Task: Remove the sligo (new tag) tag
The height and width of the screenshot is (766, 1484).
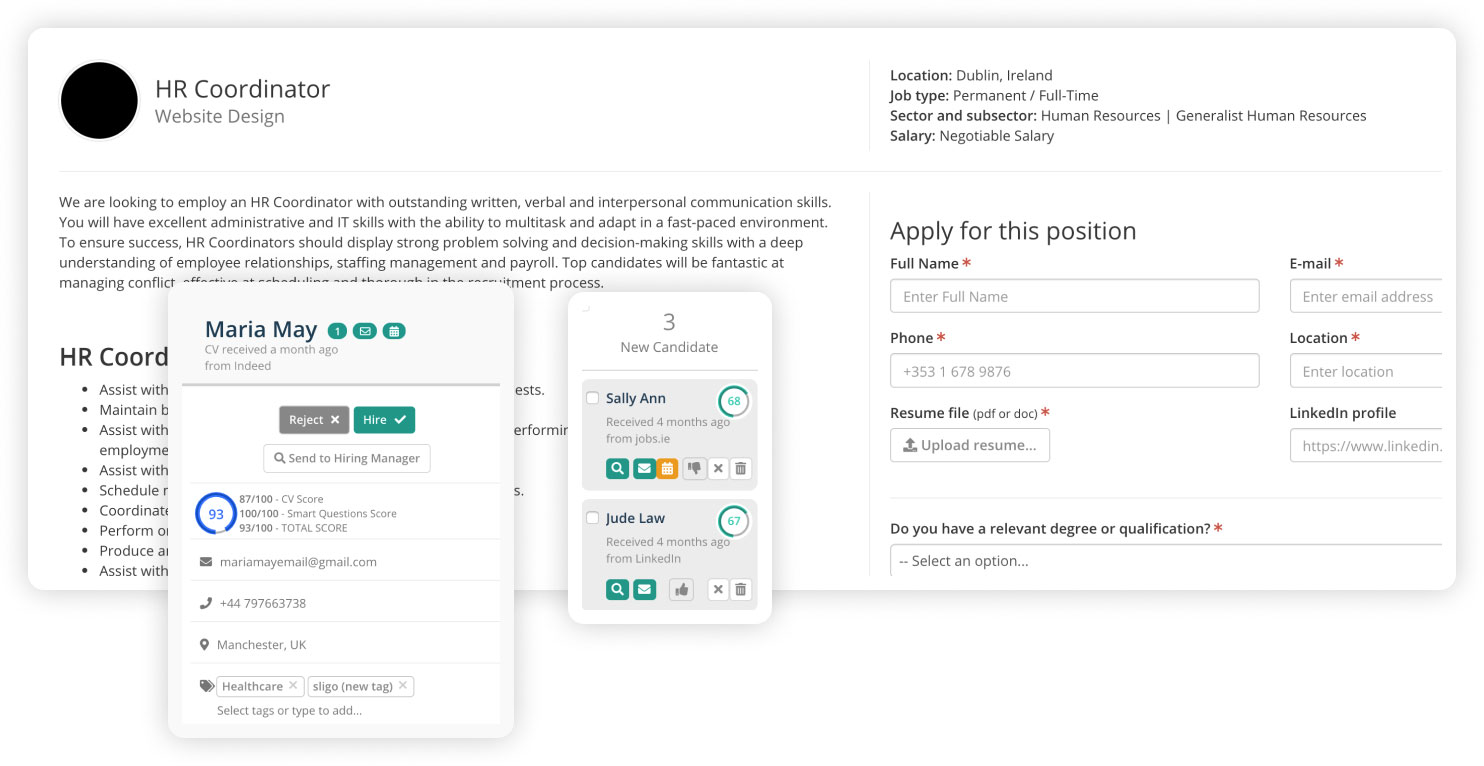Action: [403, 686]
